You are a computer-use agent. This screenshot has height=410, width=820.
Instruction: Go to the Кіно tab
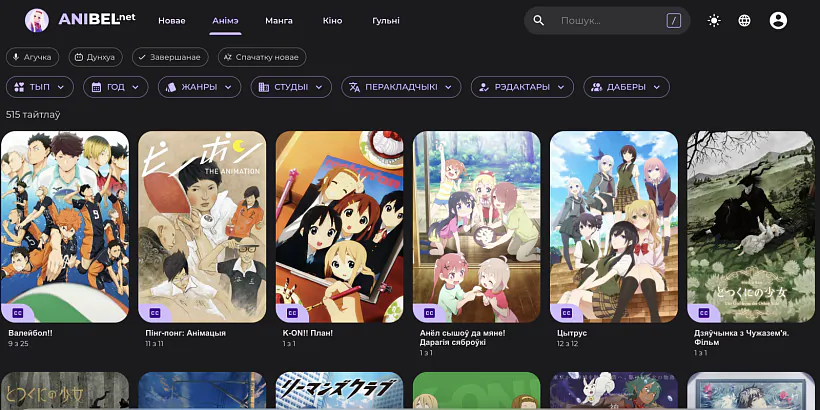click(x=332, y=20)
